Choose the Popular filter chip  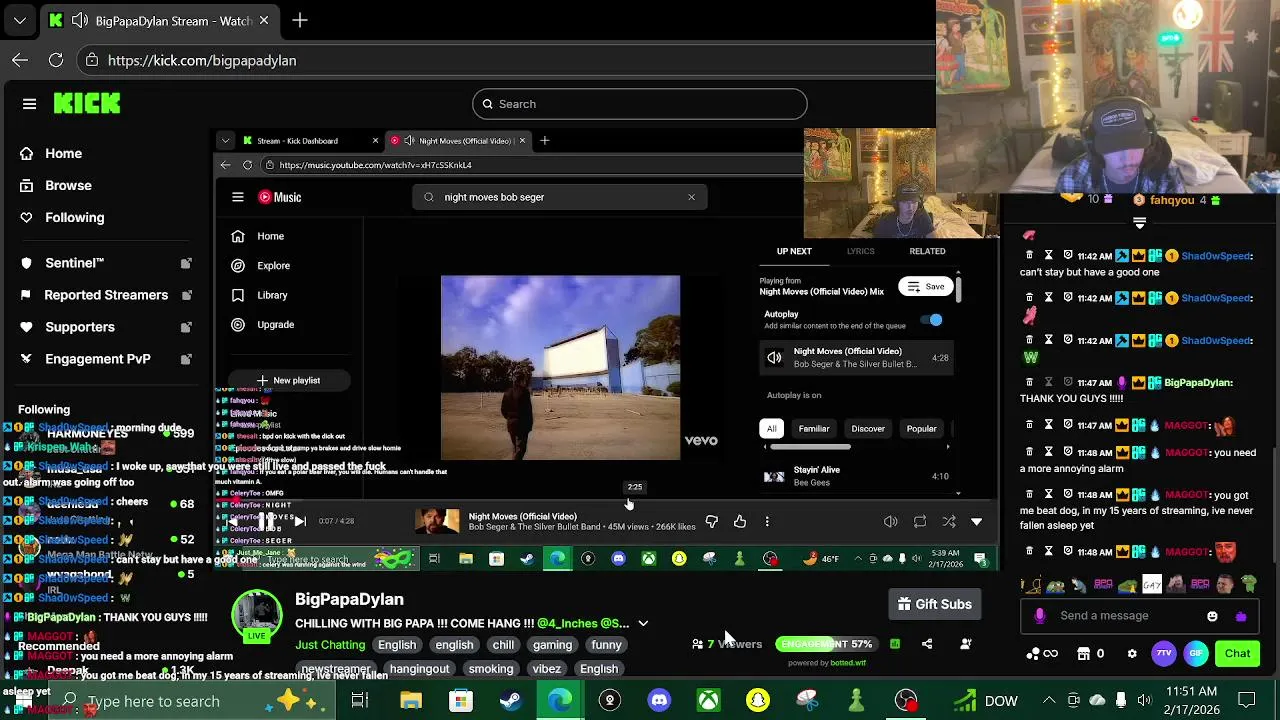(921, 429)
